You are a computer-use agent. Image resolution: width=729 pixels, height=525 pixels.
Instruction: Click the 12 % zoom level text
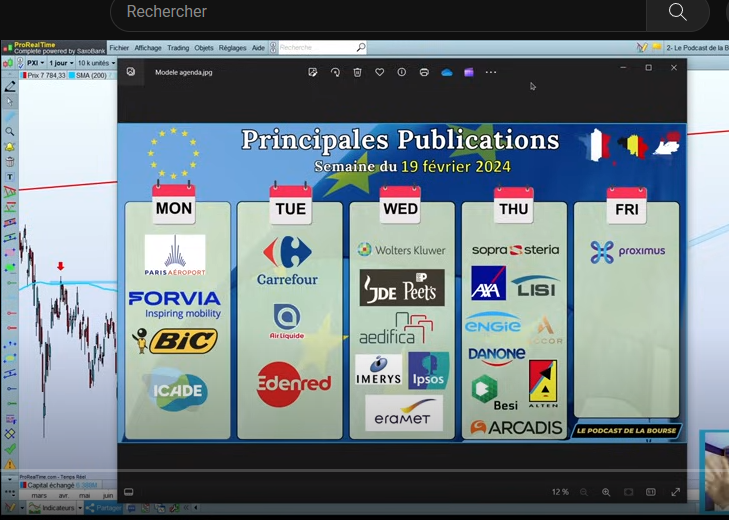tap(560, 492)
